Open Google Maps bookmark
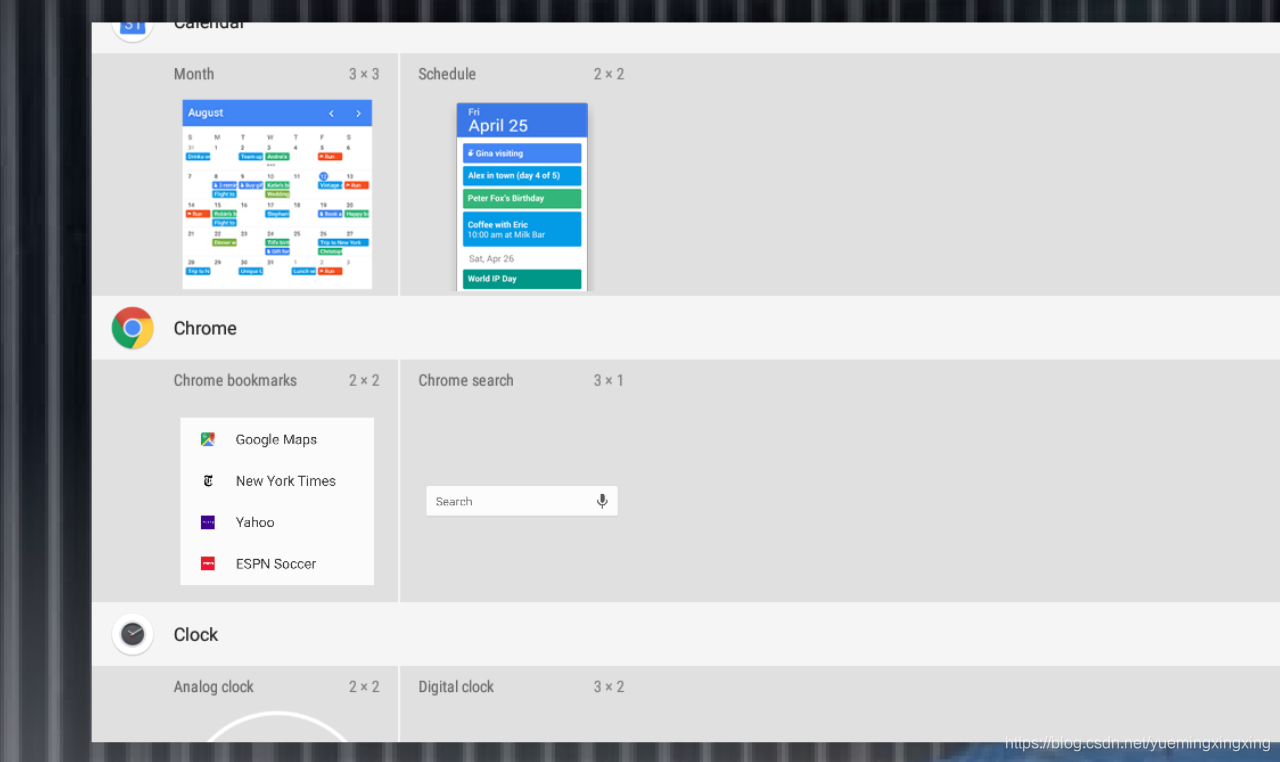Screen dimensions: 1280x762 [277, 439]
